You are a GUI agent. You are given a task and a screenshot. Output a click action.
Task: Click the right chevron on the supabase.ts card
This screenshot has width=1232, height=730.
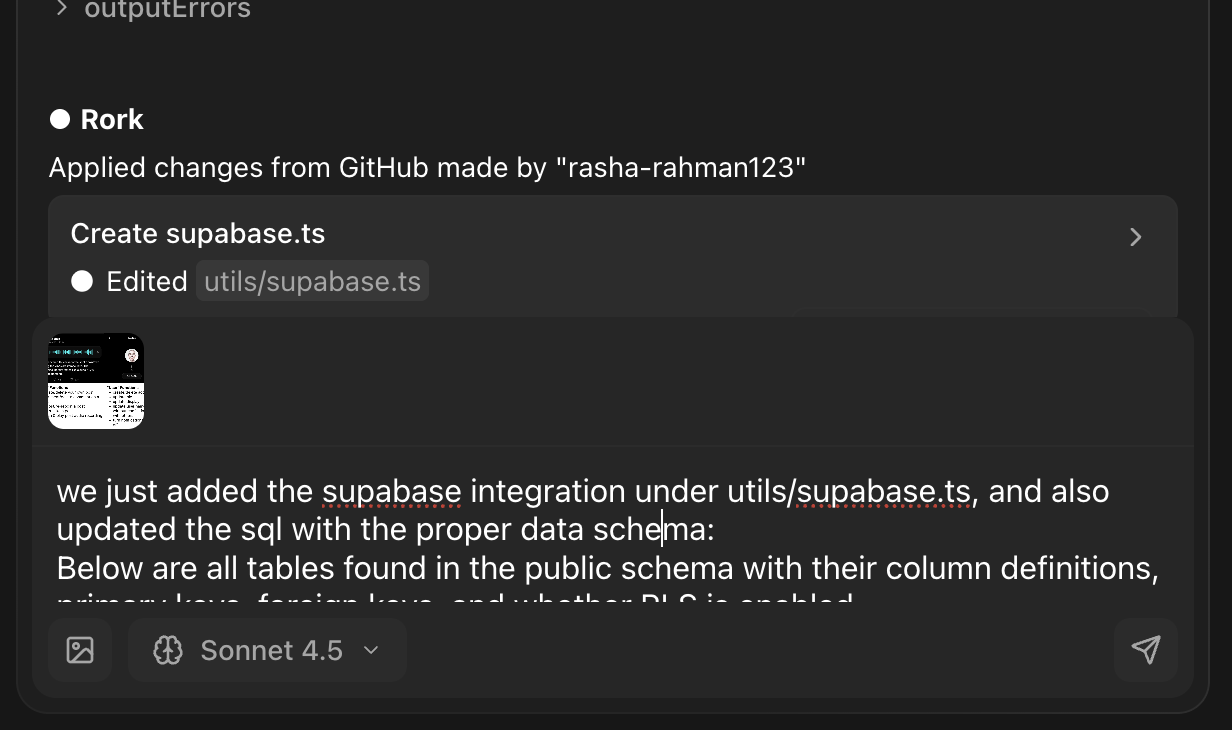click(x=1135, y=237)
